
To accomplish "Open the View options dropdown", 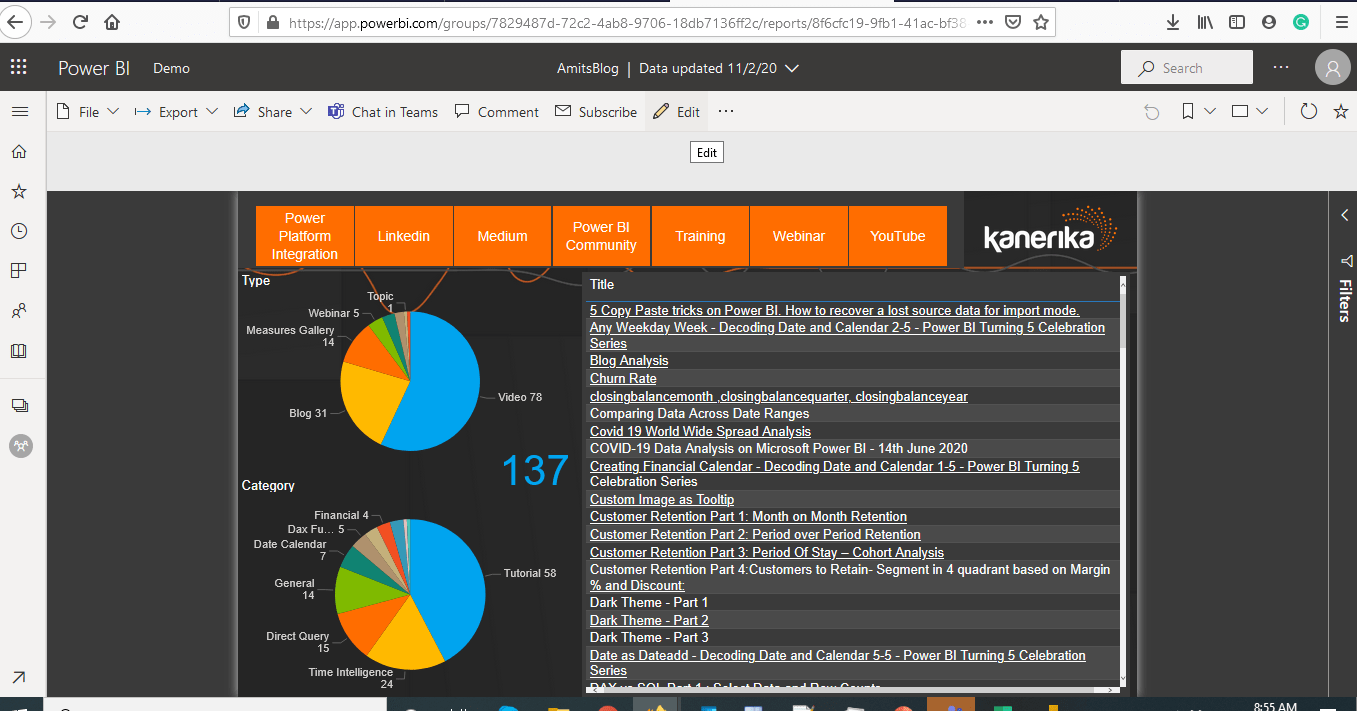I will tap(1250, 111).
